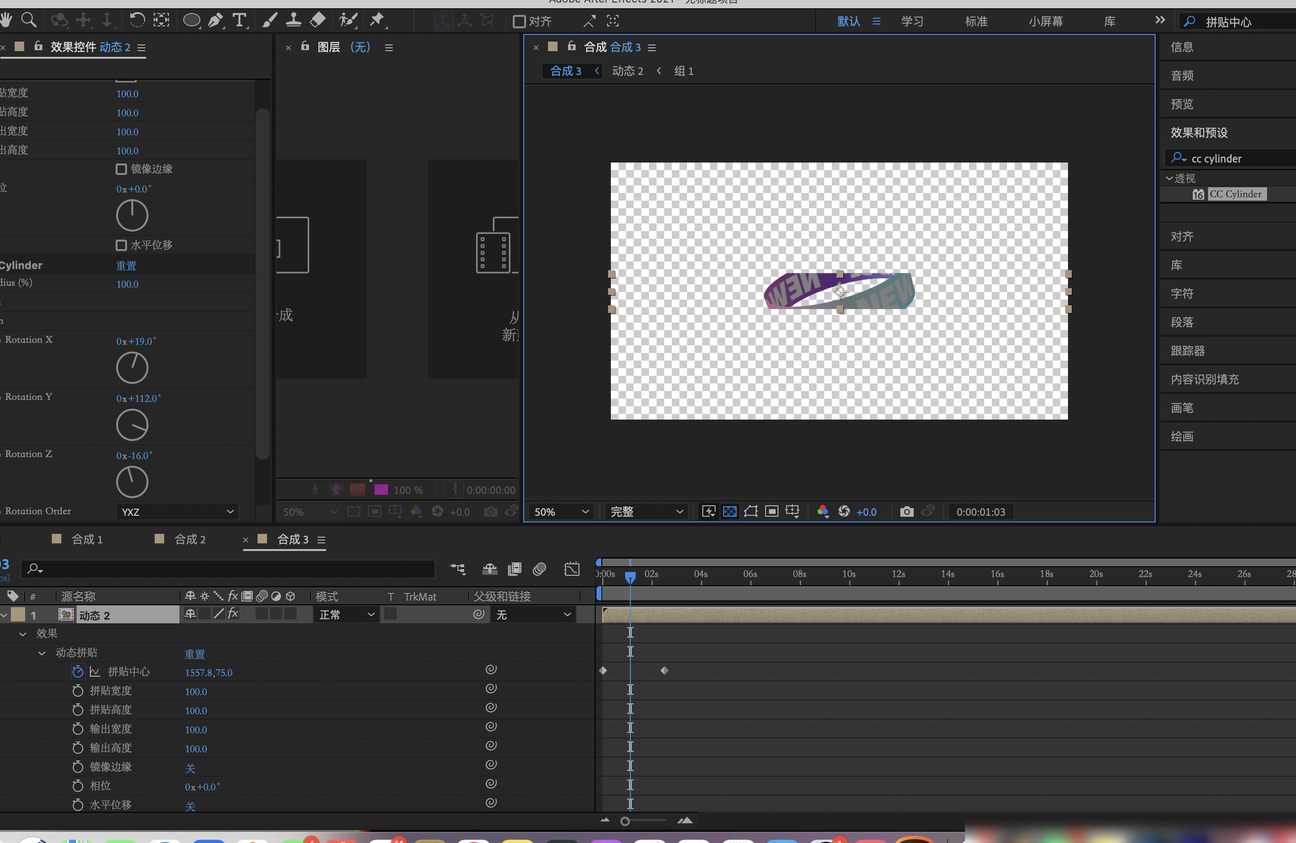Select the Pen tool
The width and height of the screenshot is (1296, 843).
click(215, 20)
